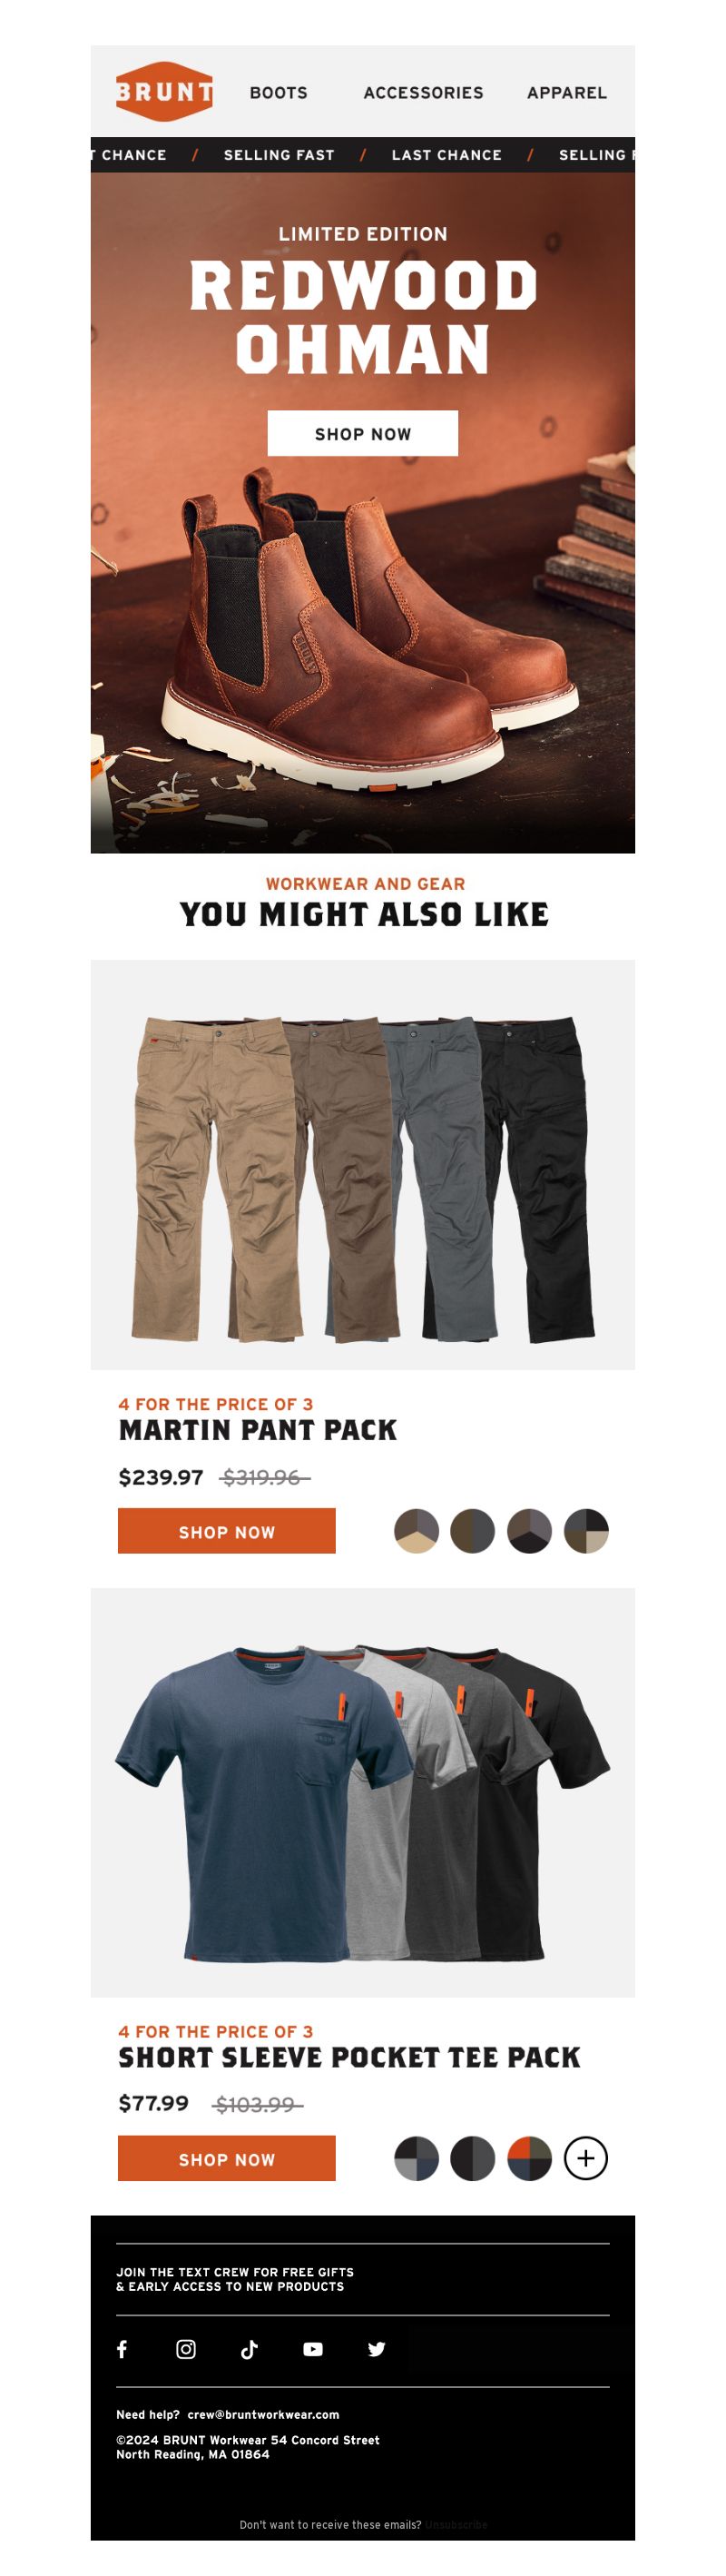
Task: Click the crew@bruntworkwear.com email link
Action: (263, 2414)
